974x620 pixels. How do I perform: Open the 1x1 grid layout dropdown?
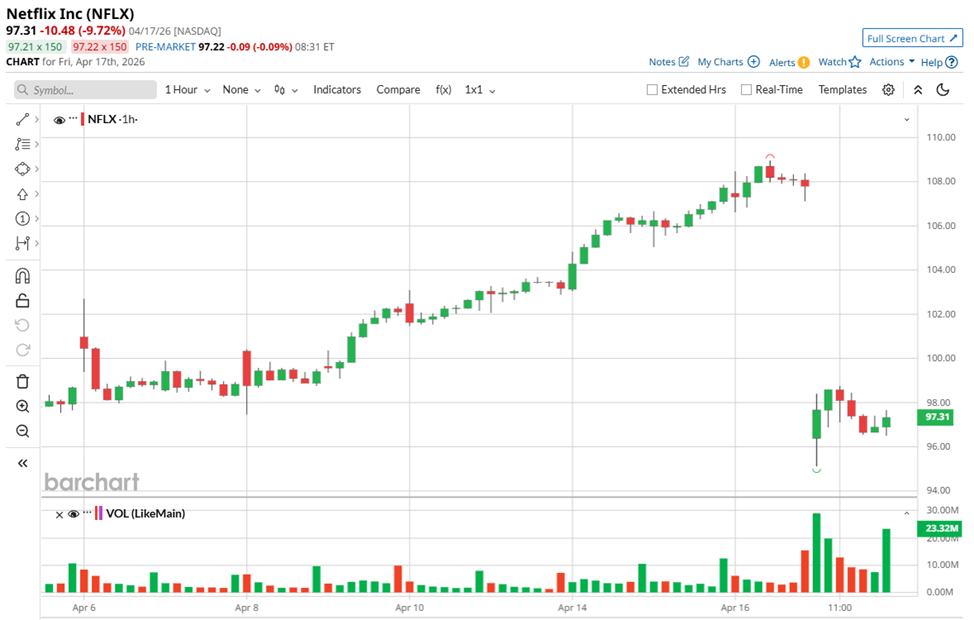[480, 90]
